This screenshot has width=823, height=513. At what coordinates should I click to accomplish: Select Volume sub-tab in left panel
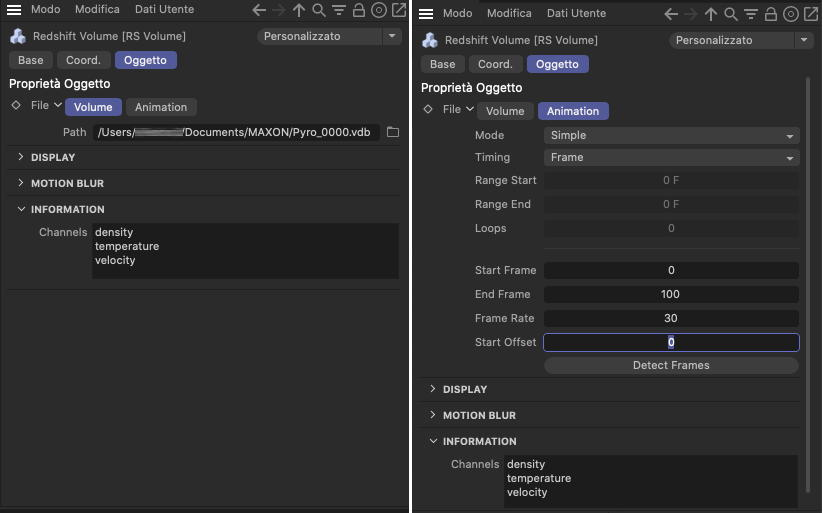click(93, 107)
